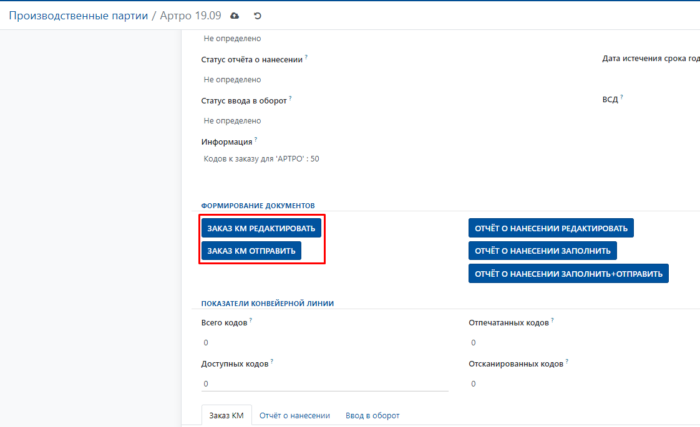Open the Производственные партии breadcrumb link
The height and width of the screenshot is (427, 700).
click(x=78, y=16)
